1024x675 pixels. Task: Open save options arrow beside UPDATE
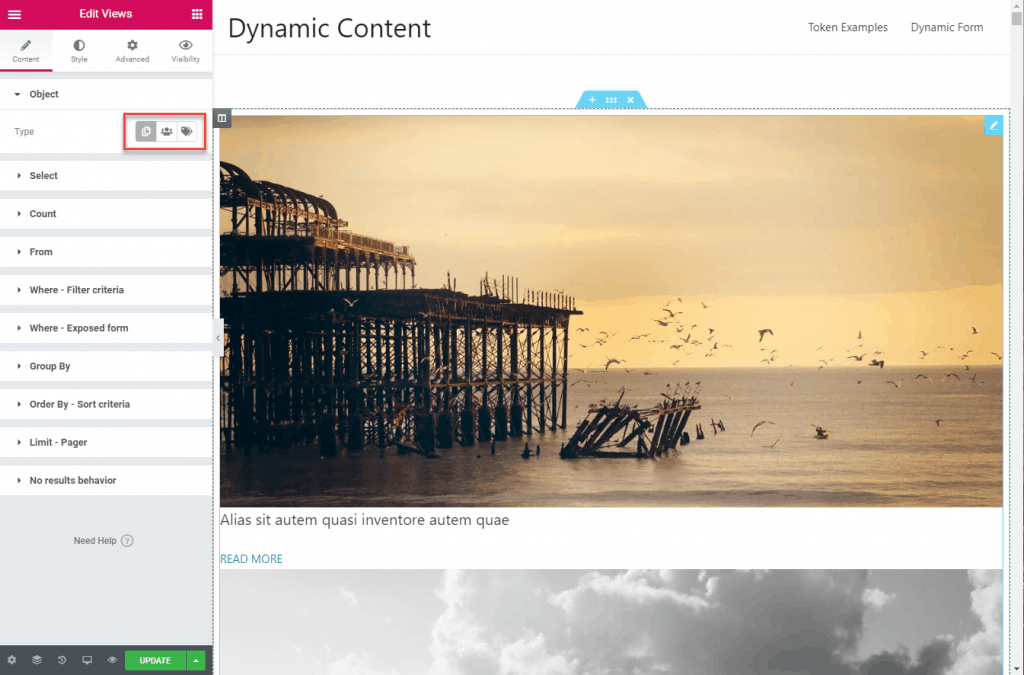pyautogui.click(x=197, y=660)
